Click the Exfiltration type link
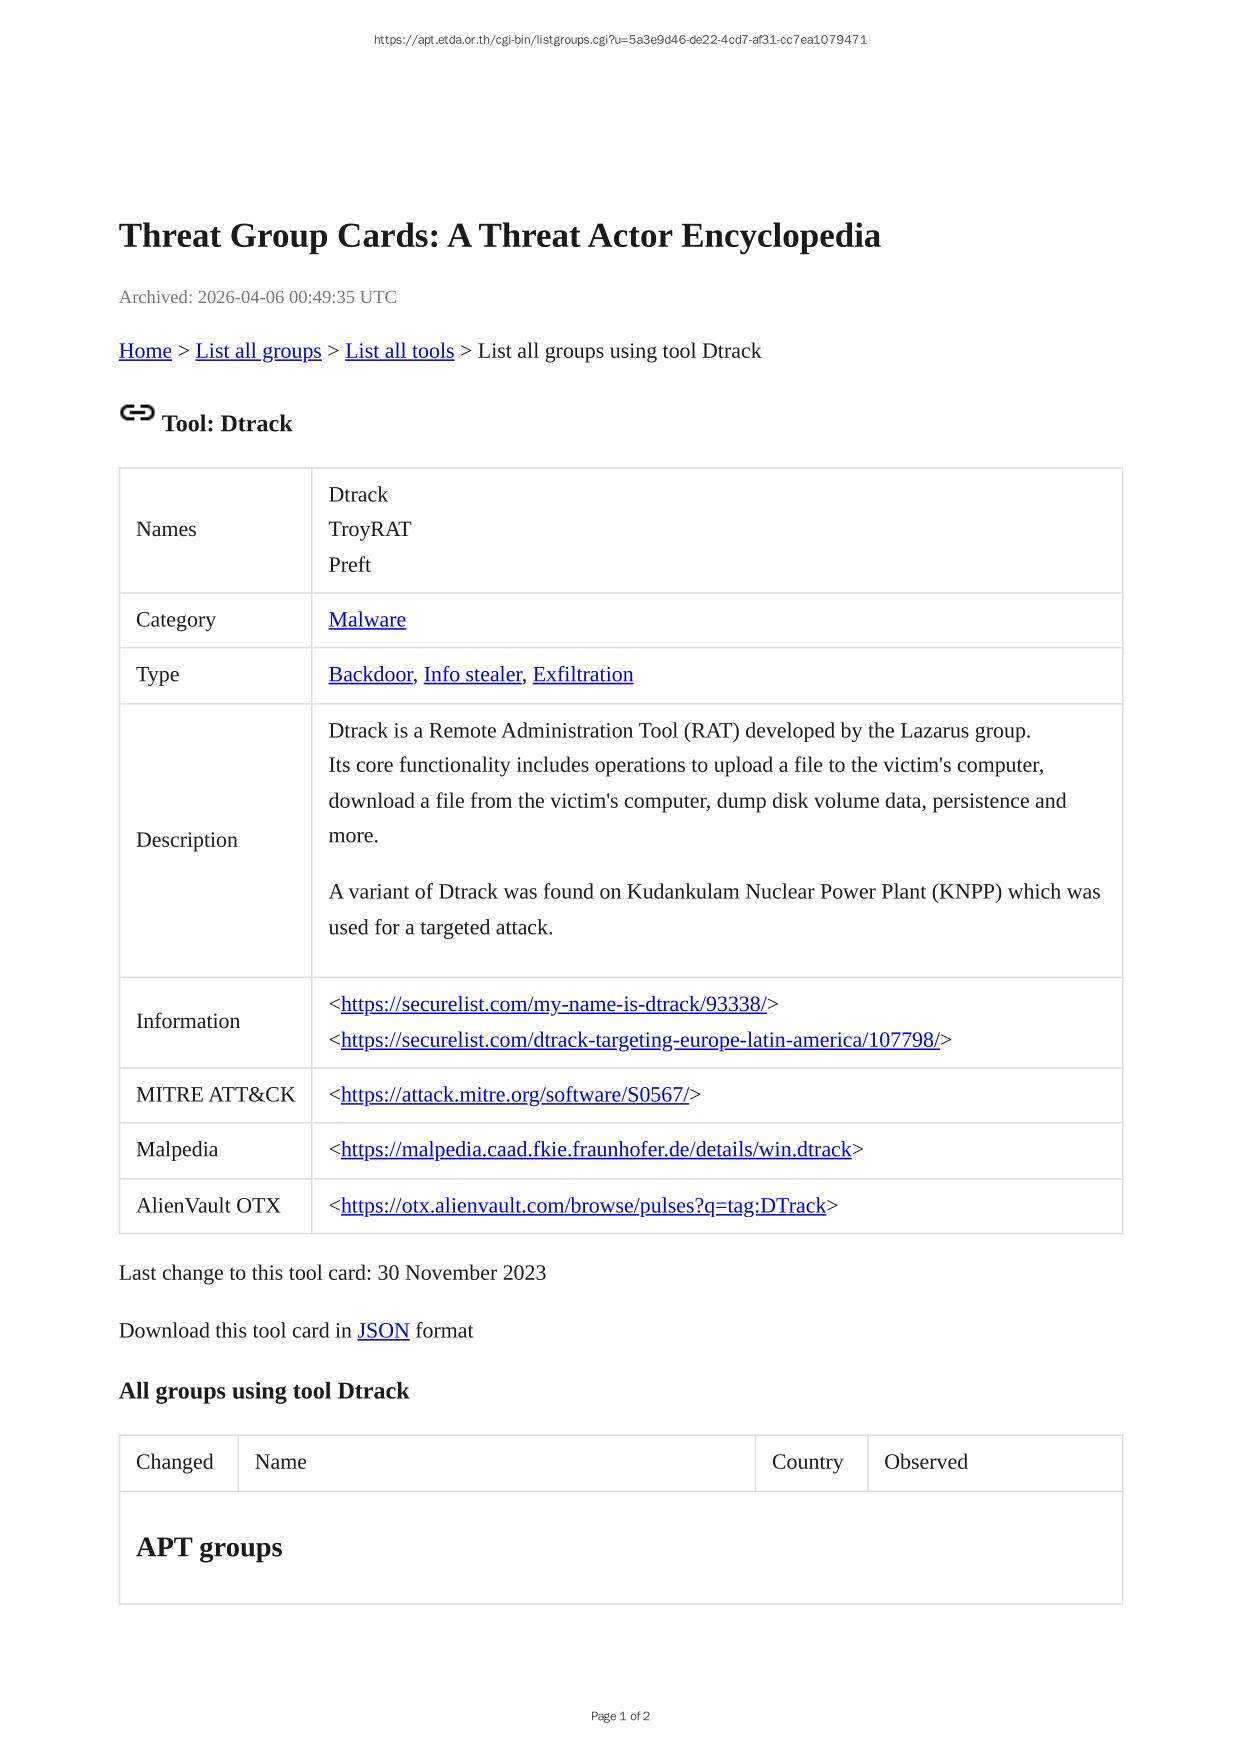 click(x=582, y=675)
